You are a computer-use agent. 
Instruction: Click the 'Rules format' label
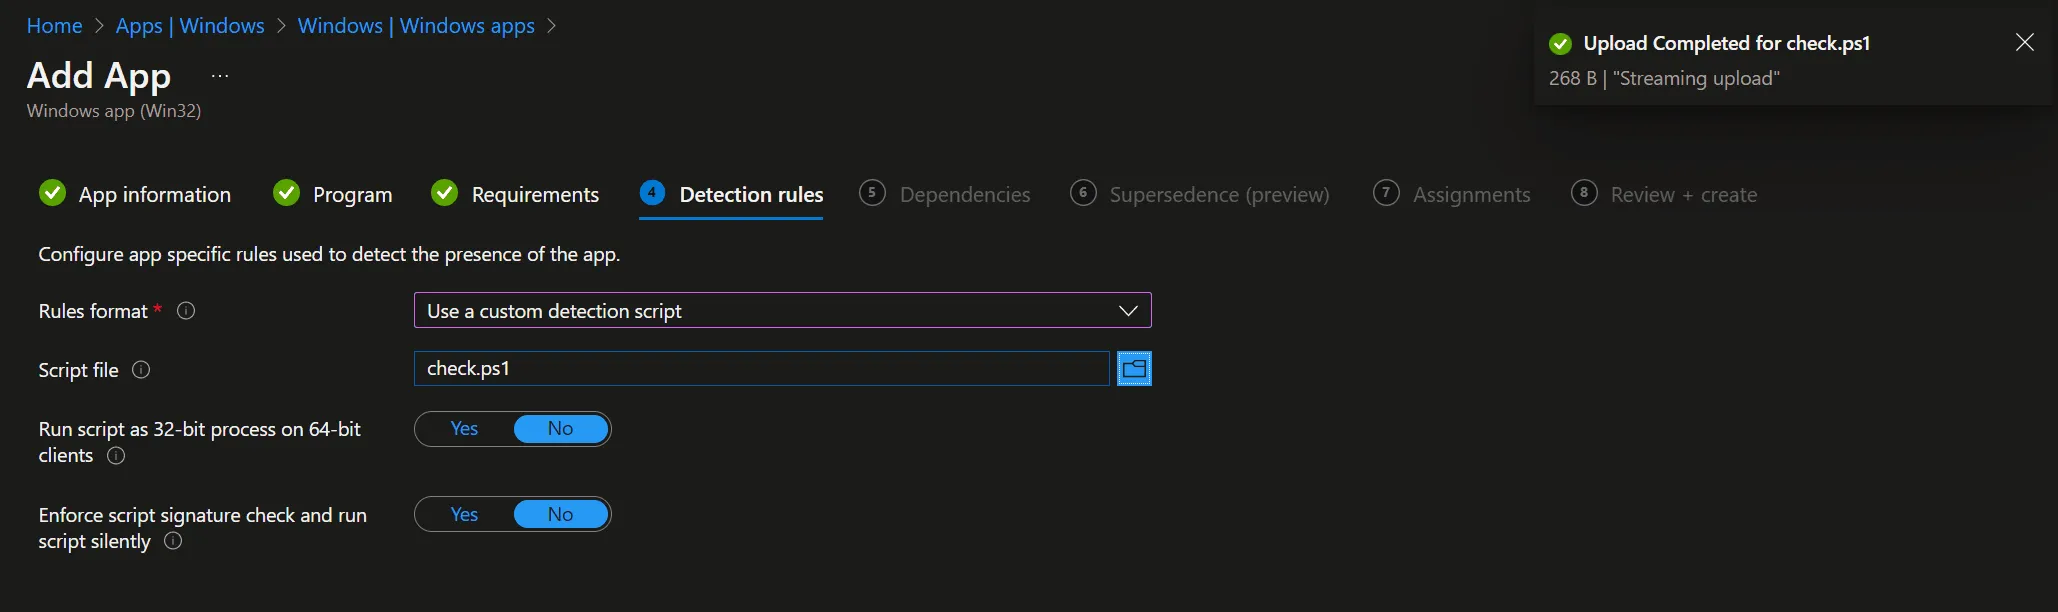pyautogui.click(x=93, y=311)
